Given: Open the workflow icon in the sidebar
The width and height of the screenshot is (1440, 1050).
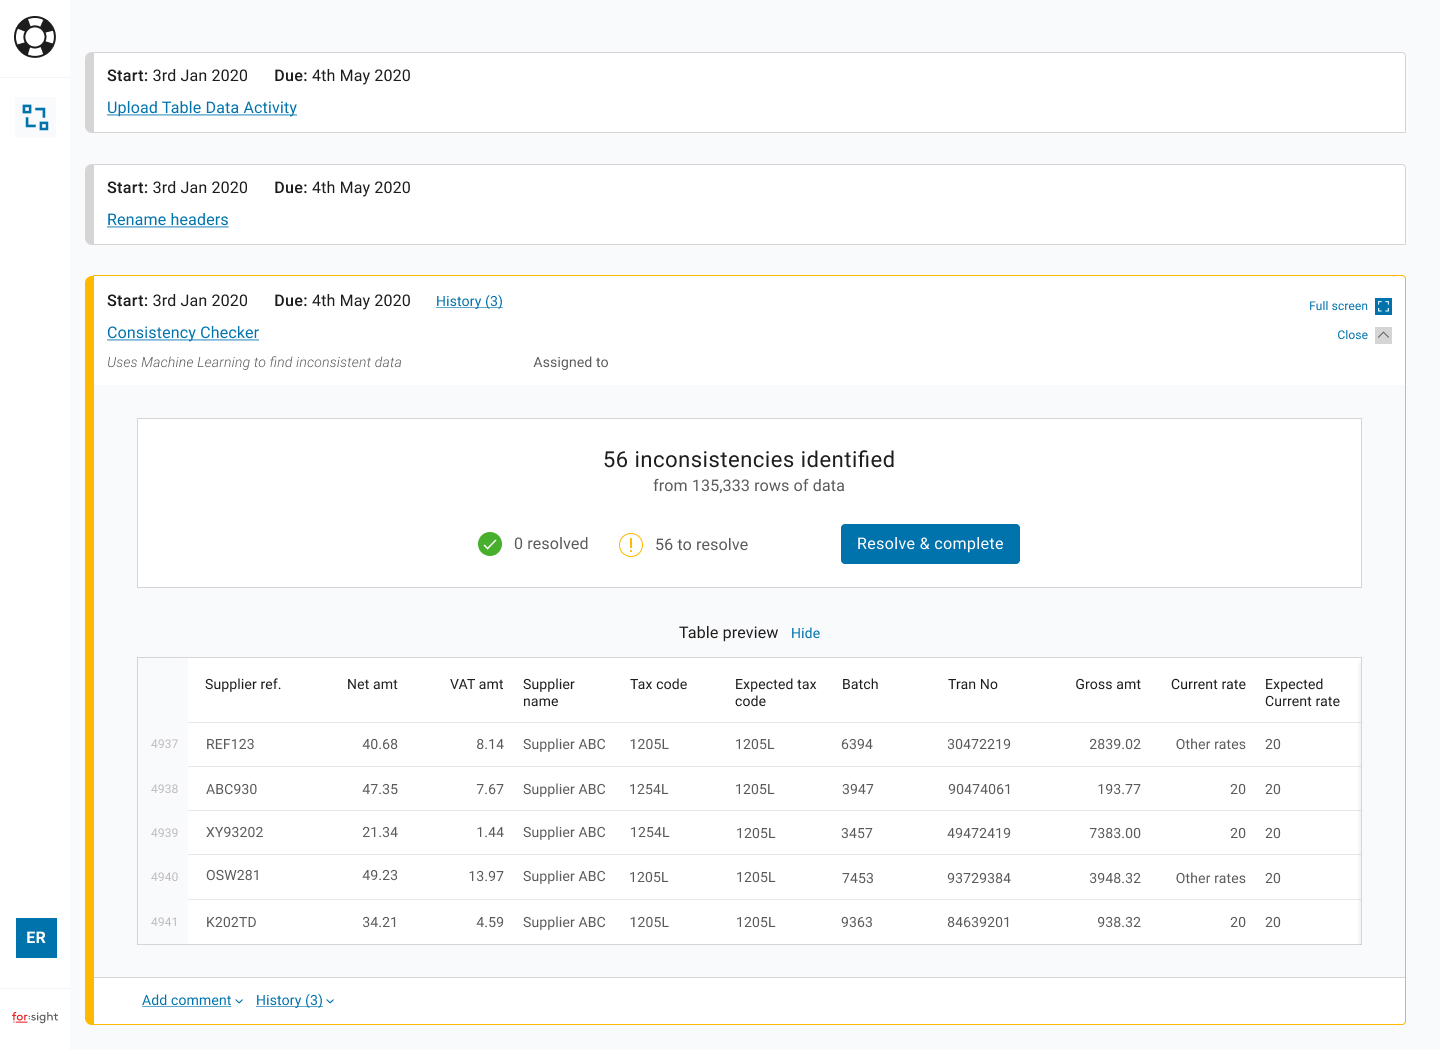Looking at the screenshot, I should (x=36, y=118).
